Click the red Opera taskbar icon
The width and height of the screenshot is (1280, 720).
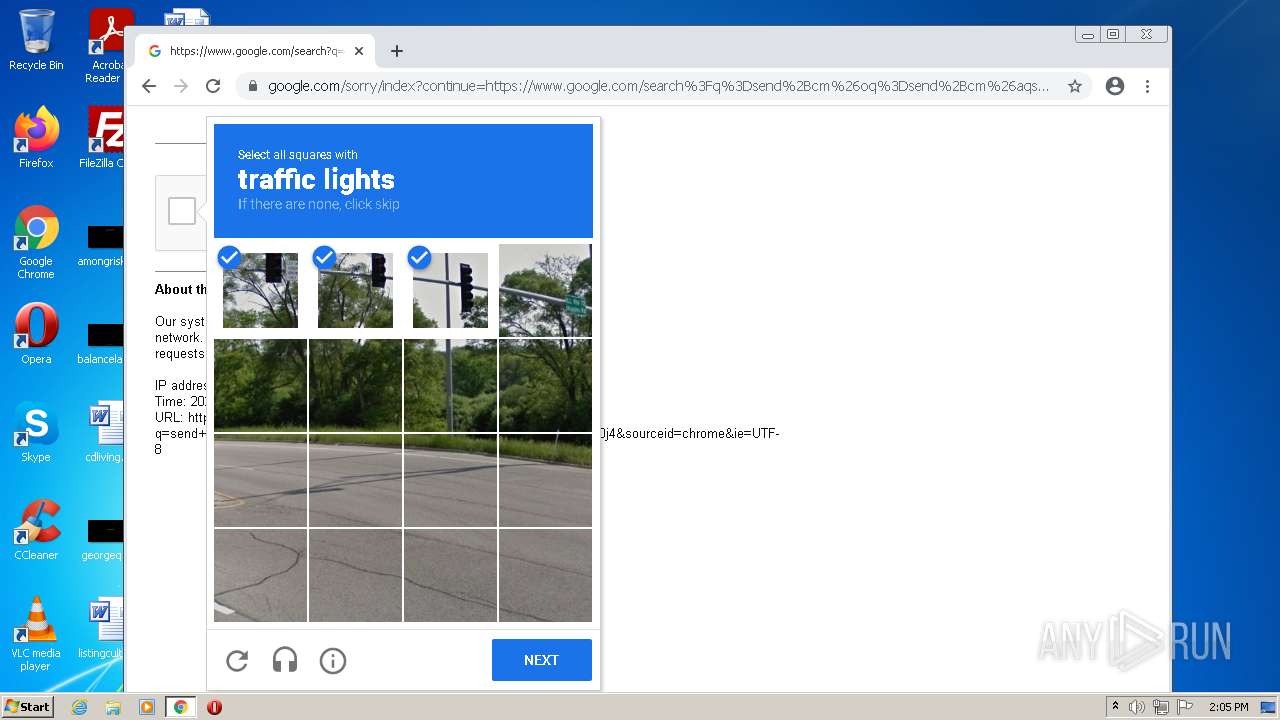[x=214, y=707]
